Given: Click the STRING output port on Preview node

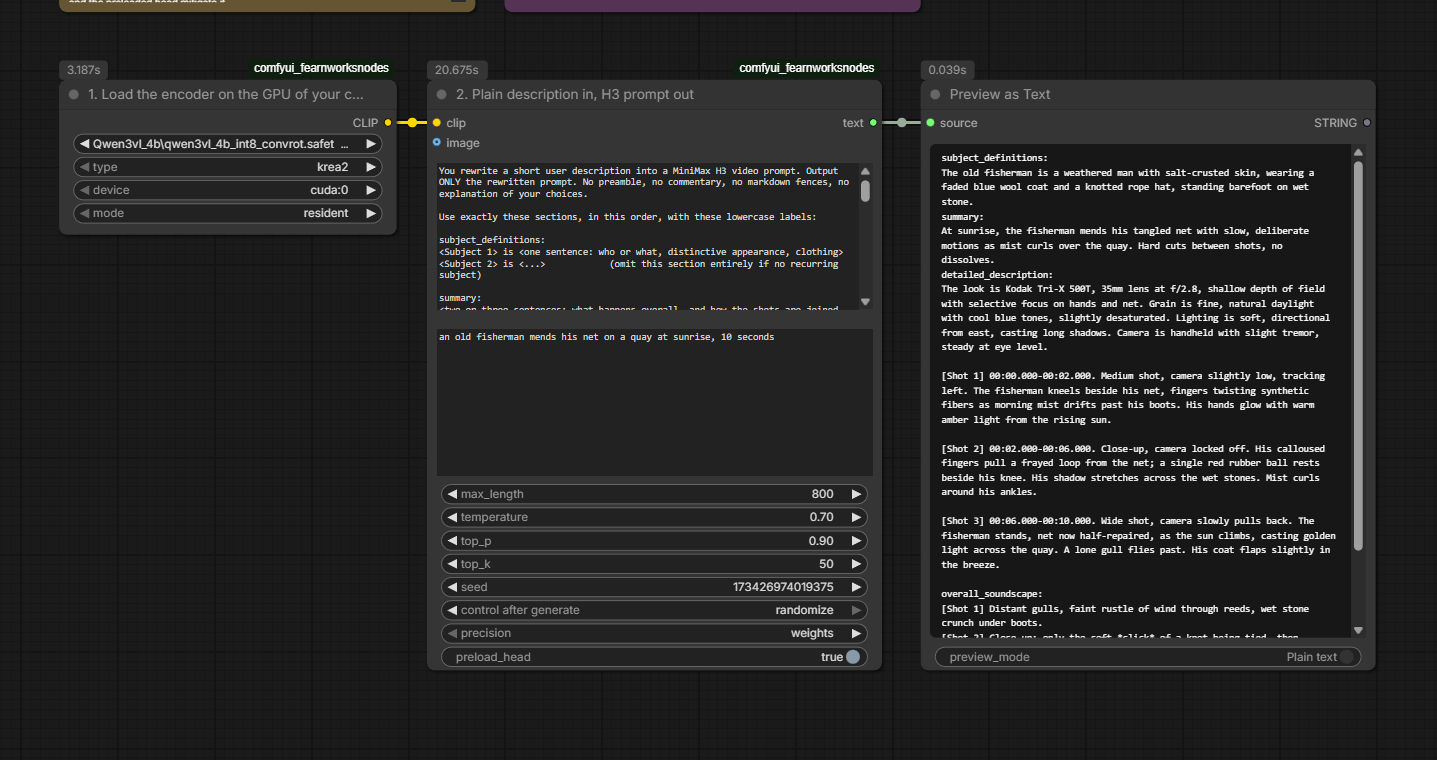Looking at the screenshot, I should [1367, 123].
